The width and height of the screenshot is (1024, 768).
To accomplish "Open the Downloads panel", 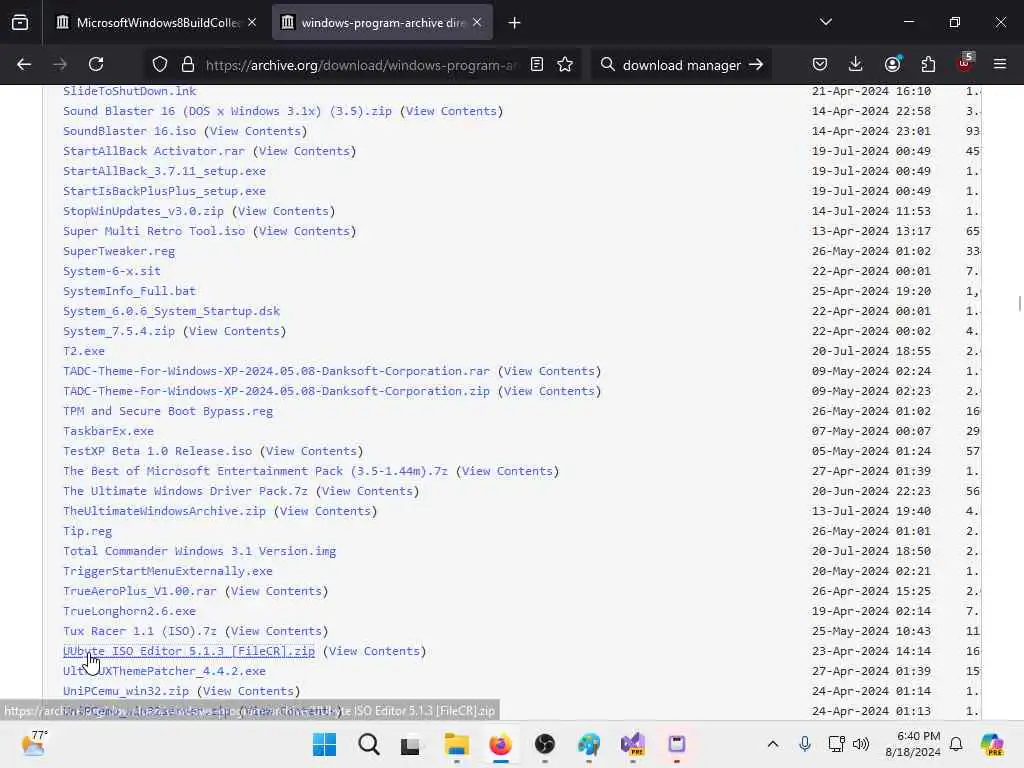I will pos(856,64).
